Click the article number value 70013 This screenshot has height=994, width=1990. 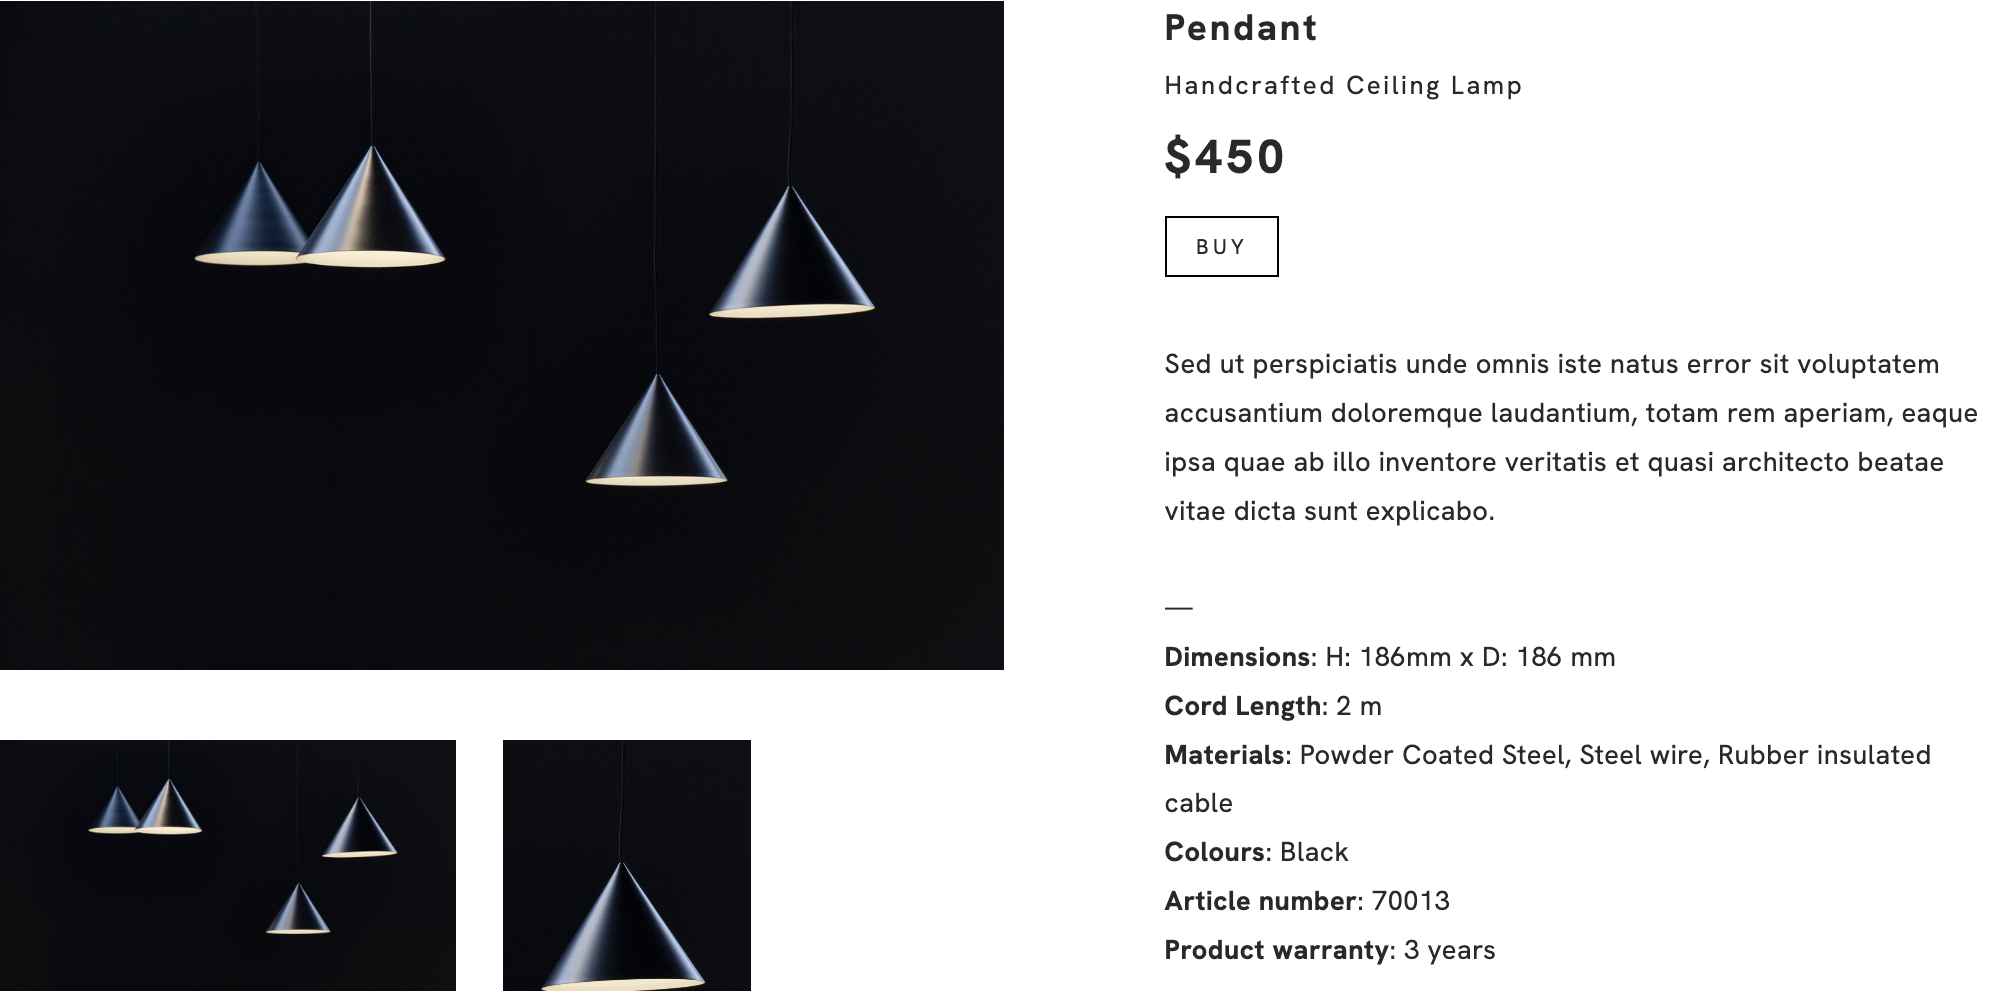[x=1410, y=901]
